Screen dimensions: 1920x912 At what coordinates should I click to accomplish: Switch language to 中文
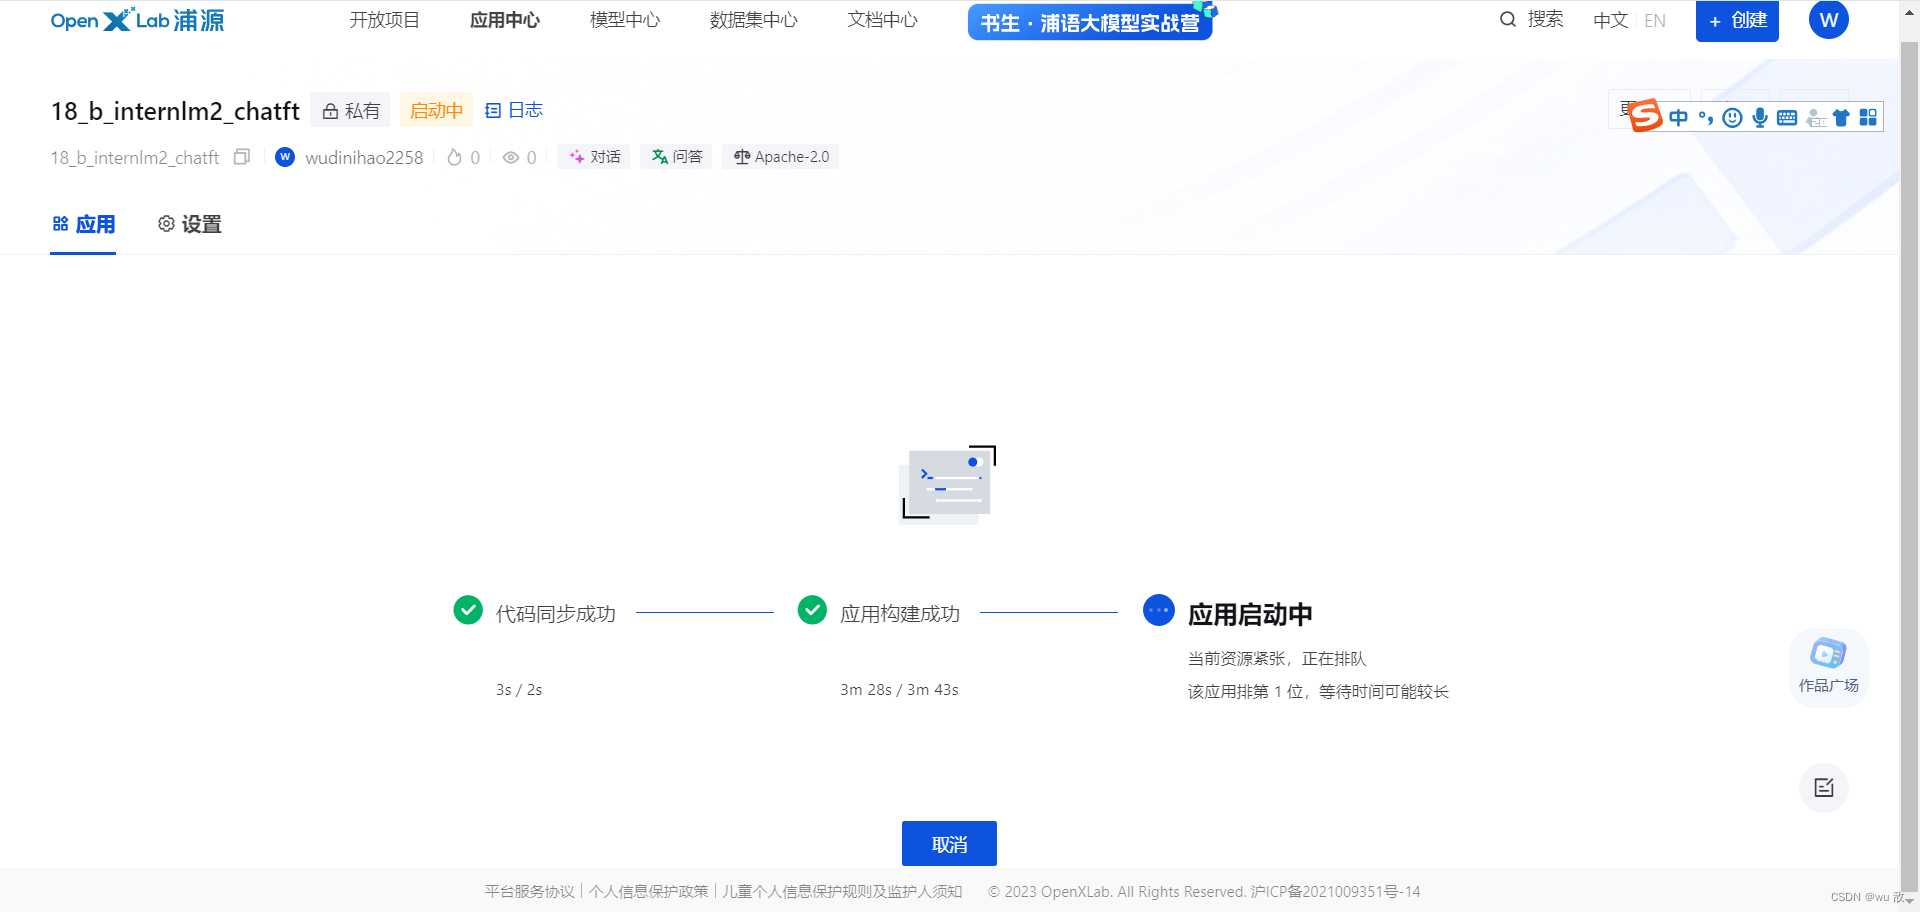(x=1610, y=20)
